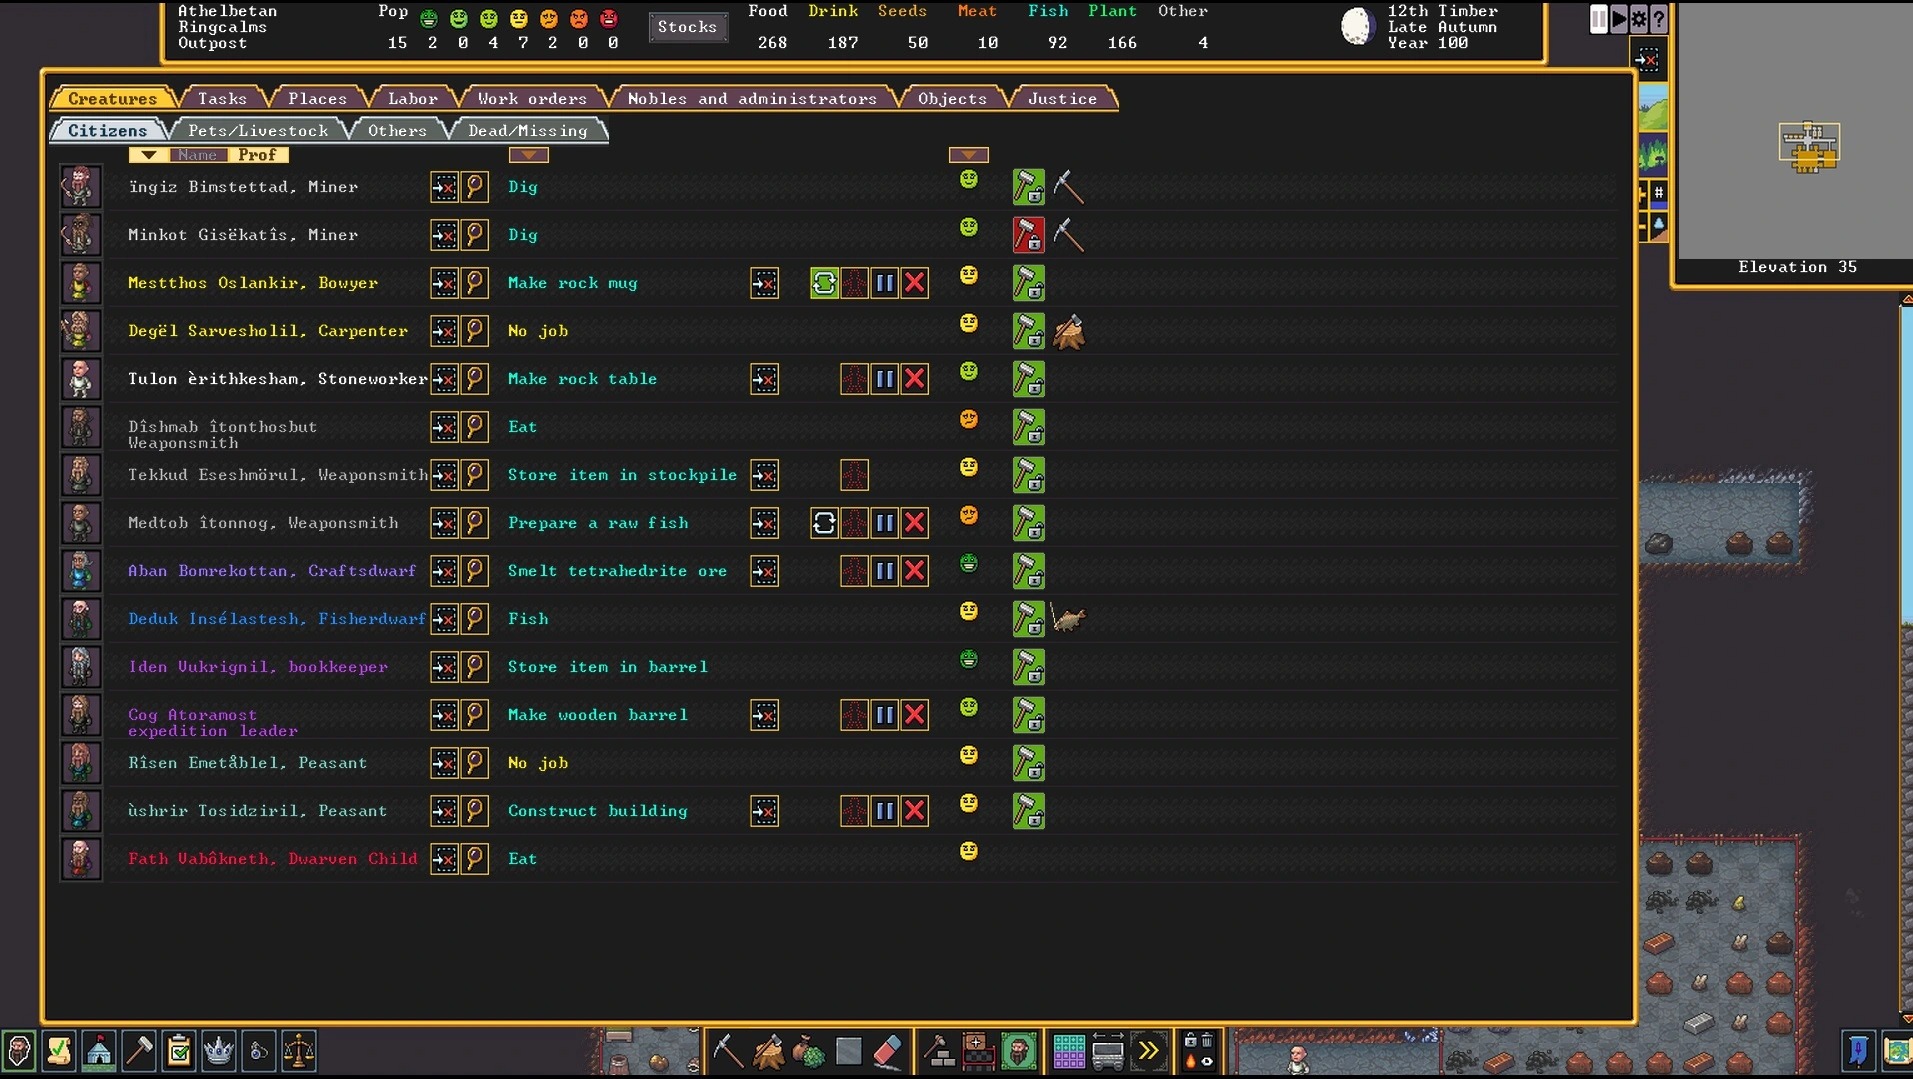The height and width of the screenshot is (1079, 1913).
Task: Open the help question mark icon
Action: coord(1658,18)
